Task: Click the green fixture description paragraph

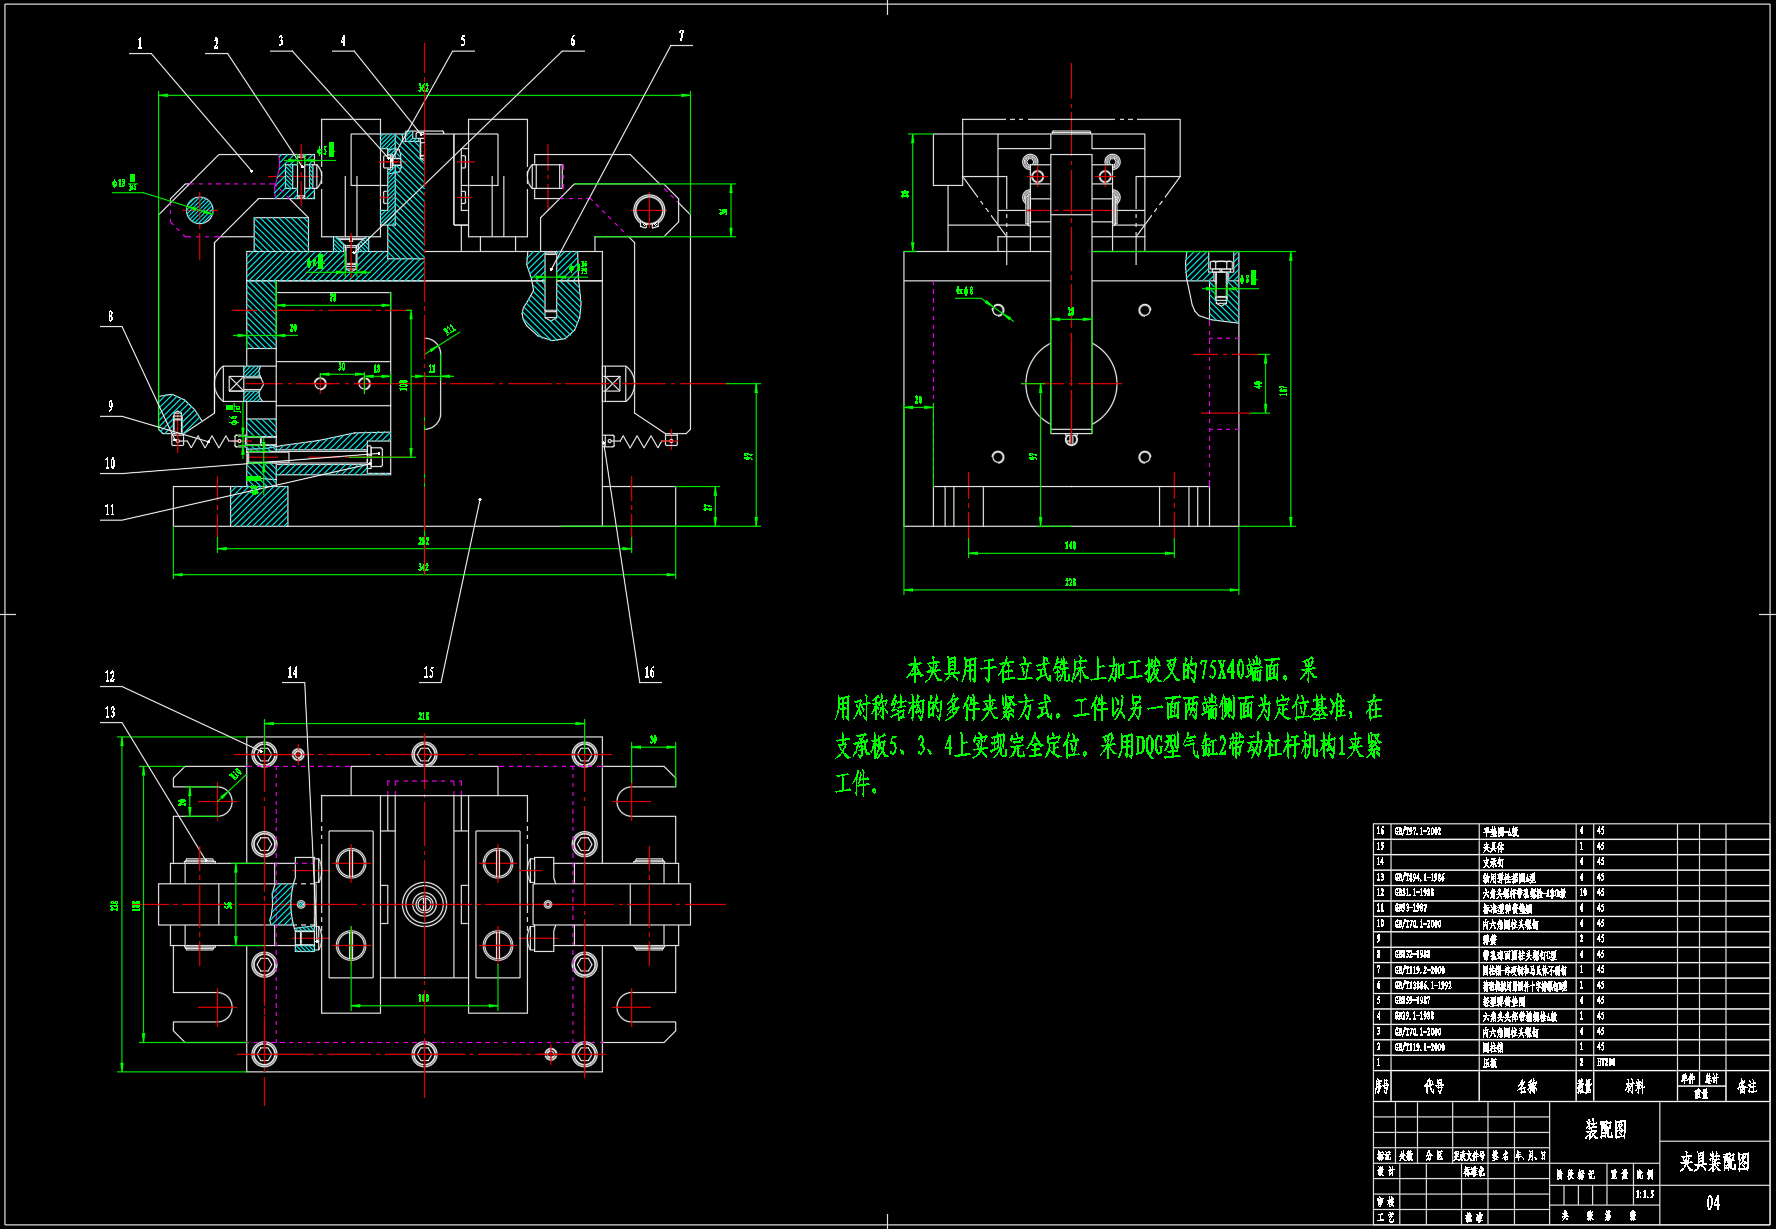Action: pyautogui.click(x=1108, y=726)
